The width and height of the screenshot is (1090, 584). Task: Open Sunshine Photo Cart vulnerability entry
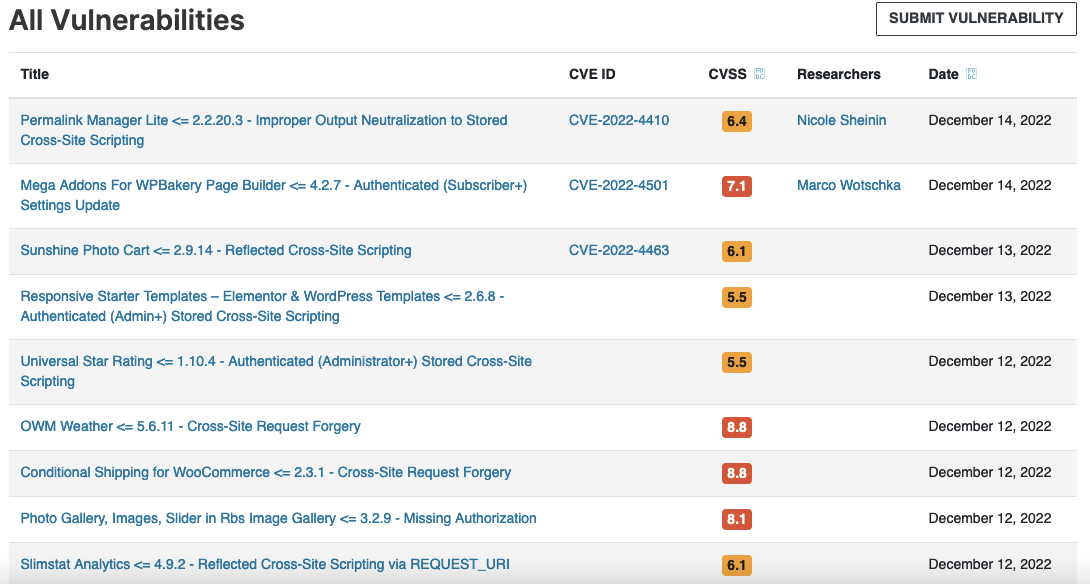click(x=215, y=250)
